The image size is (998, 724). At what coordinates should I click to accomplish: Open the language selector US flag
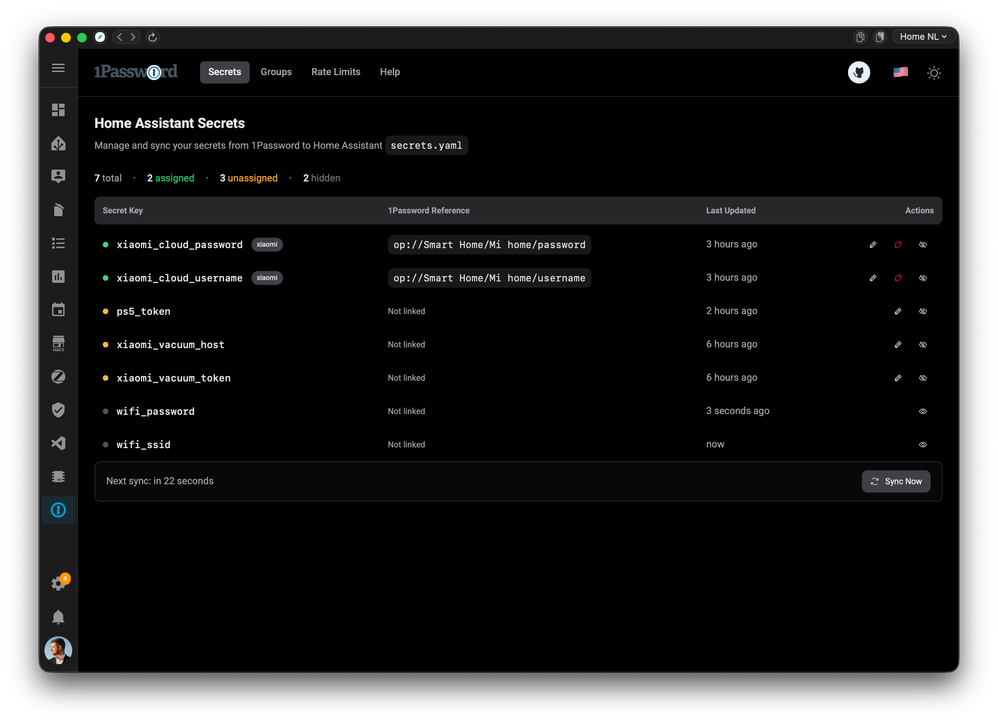coord(900,72)
